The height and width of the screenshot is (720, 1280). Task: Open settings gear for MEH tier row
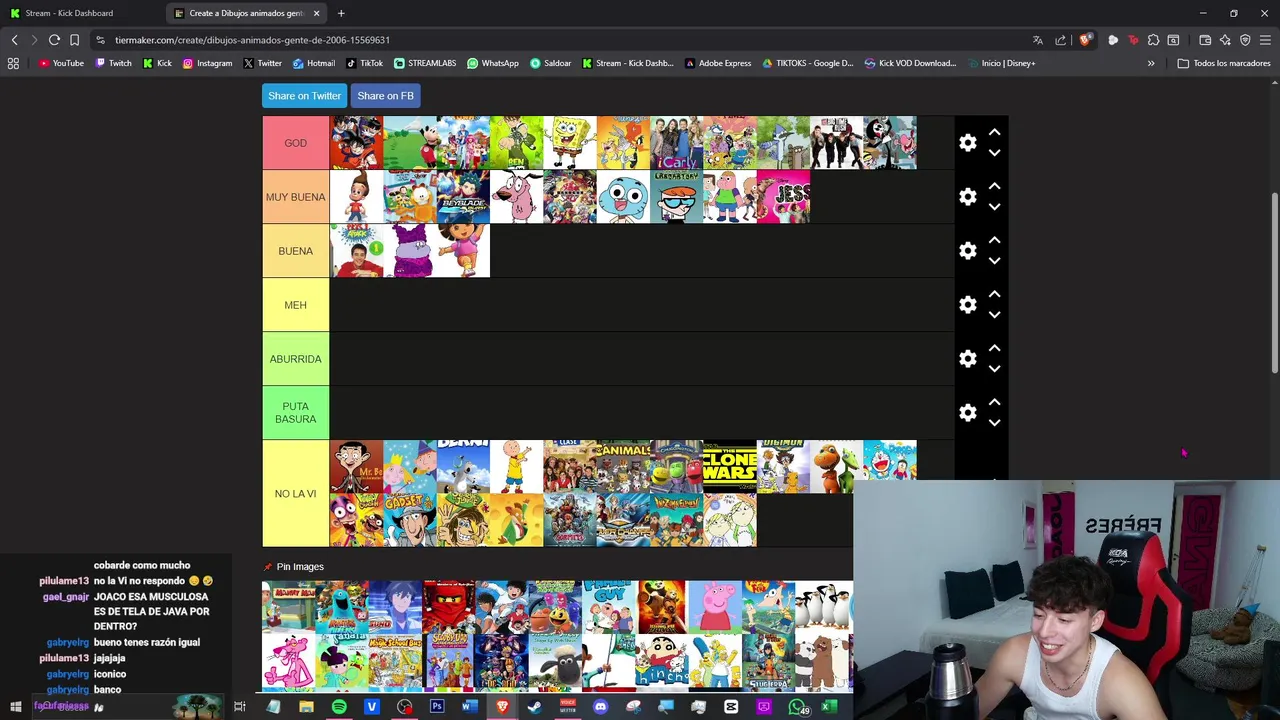click(x=967, y=305)
